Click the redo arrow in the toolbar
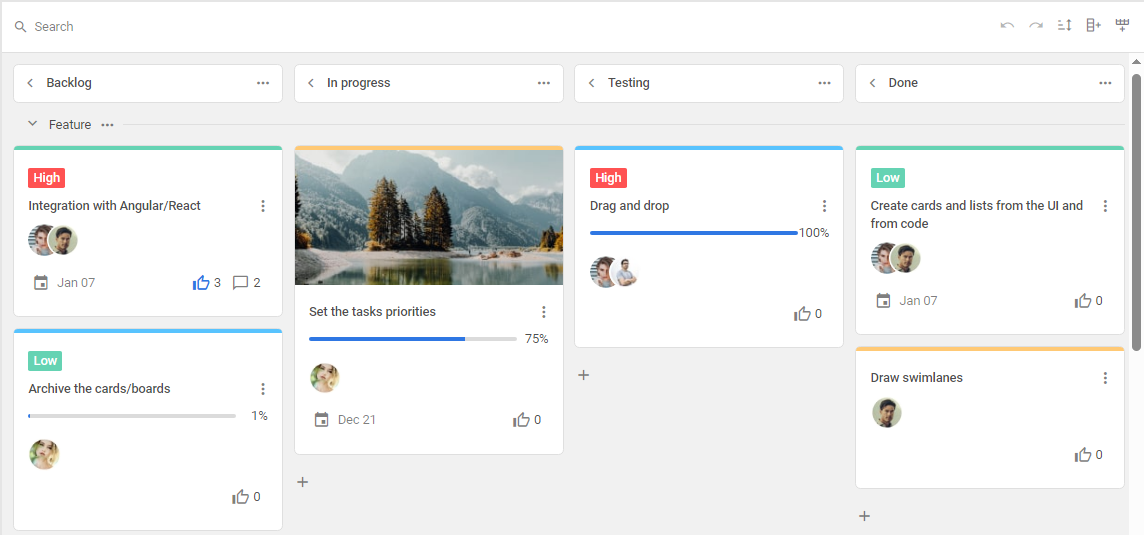The width and height of the screenshot is (1144, 535). (x=1036, y=26)
